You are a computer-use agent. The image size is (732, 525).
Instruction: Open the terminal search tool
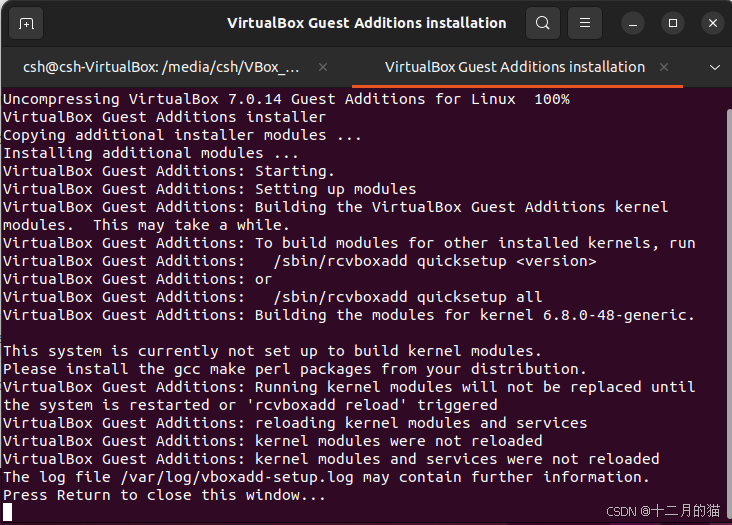pyautogui.click(x=542, y=23)
